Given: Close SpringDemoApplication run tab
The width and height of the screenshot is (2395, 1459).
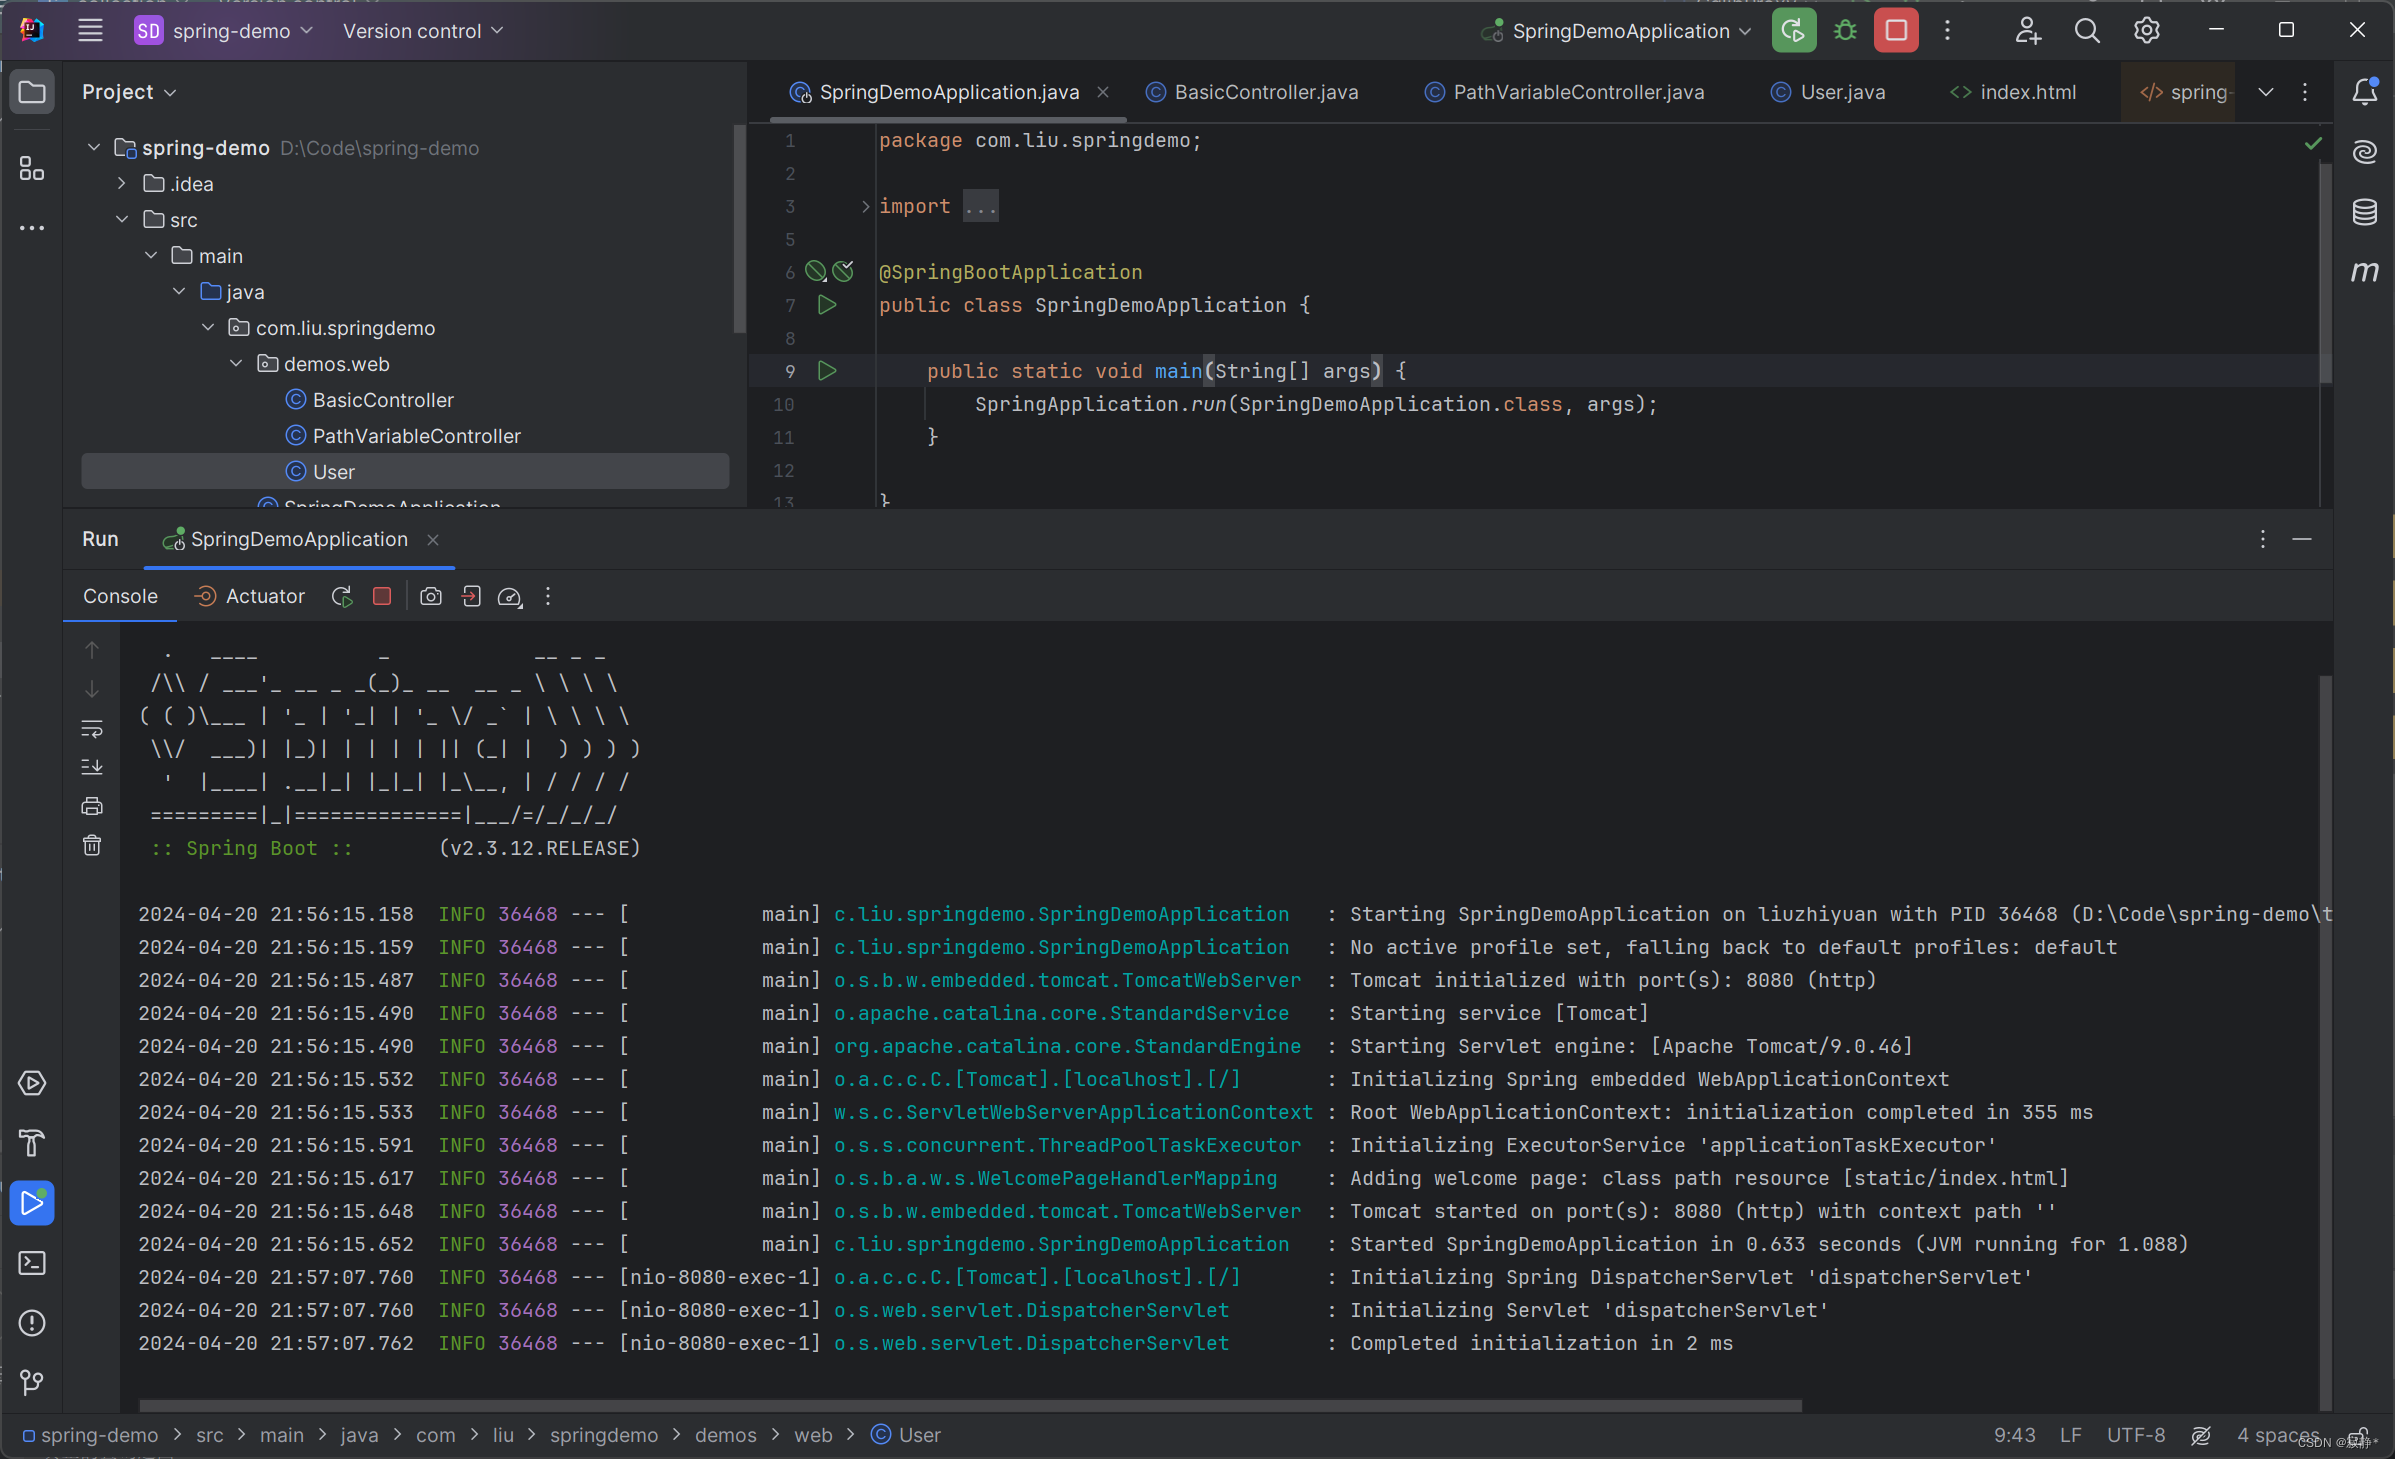Looking at the screenshot, I should (433, 540).
